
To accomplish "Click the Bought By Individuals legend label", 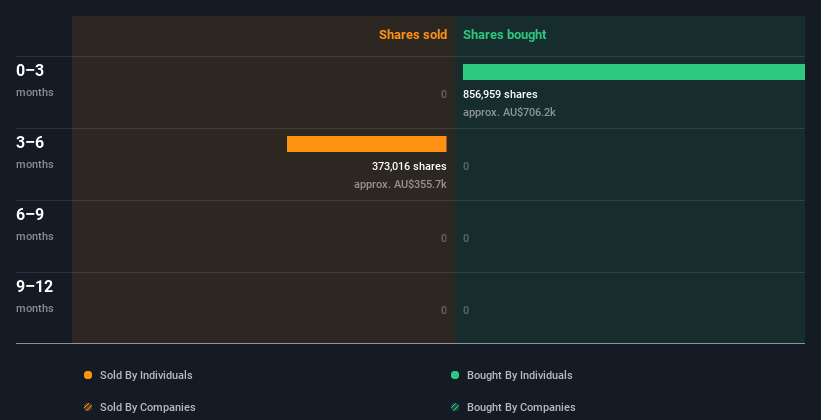I will [519, 375].
